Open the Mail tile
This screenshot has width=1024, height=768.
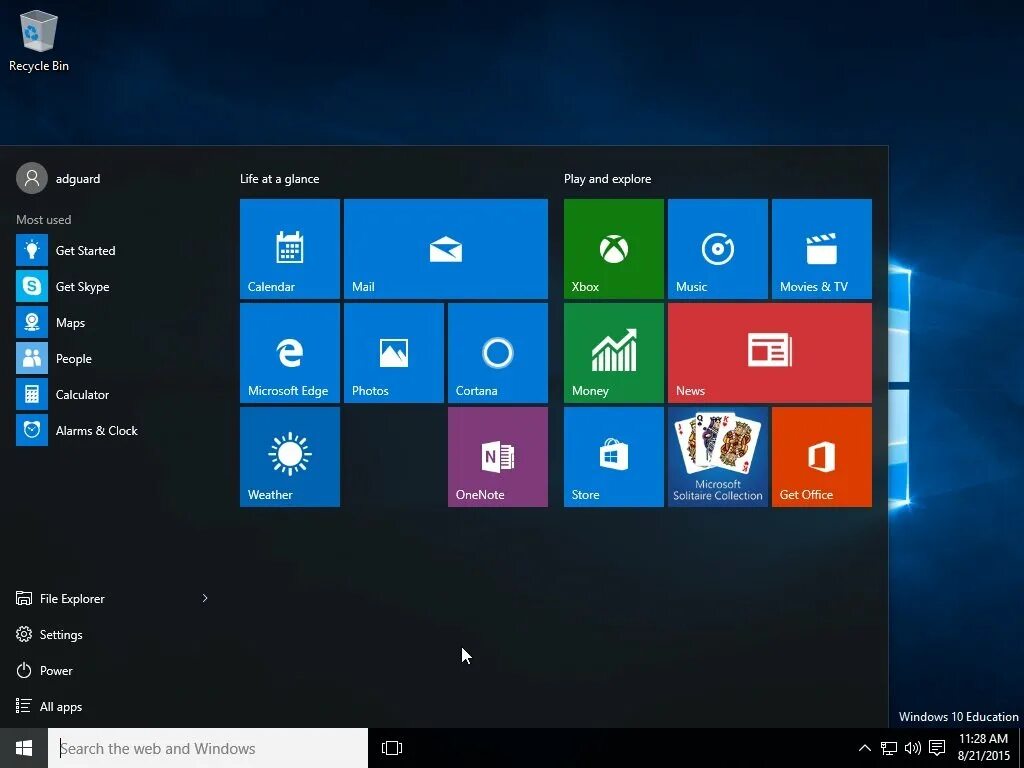[446, 249]
